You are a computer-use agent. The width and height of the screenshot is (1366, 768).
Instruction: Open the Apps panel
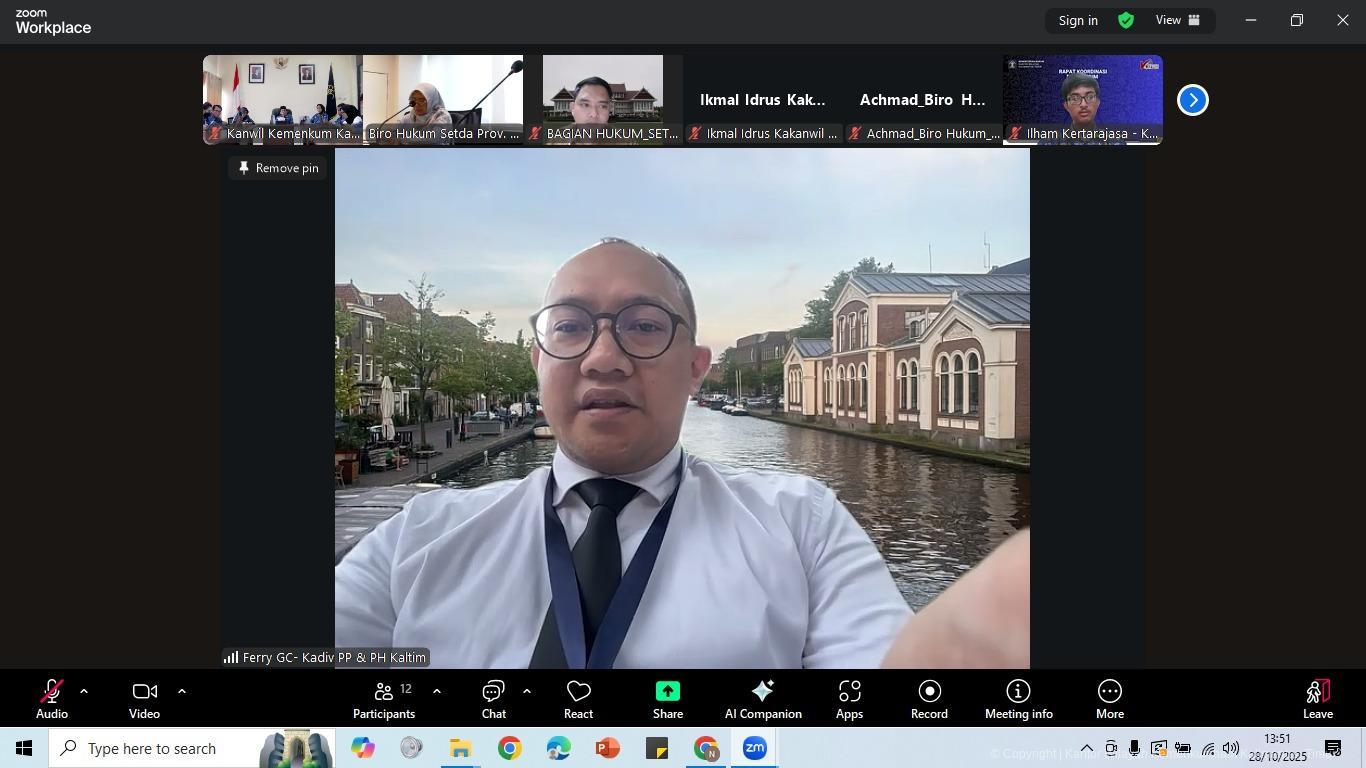pyautogui.click(x=849, y=698)
